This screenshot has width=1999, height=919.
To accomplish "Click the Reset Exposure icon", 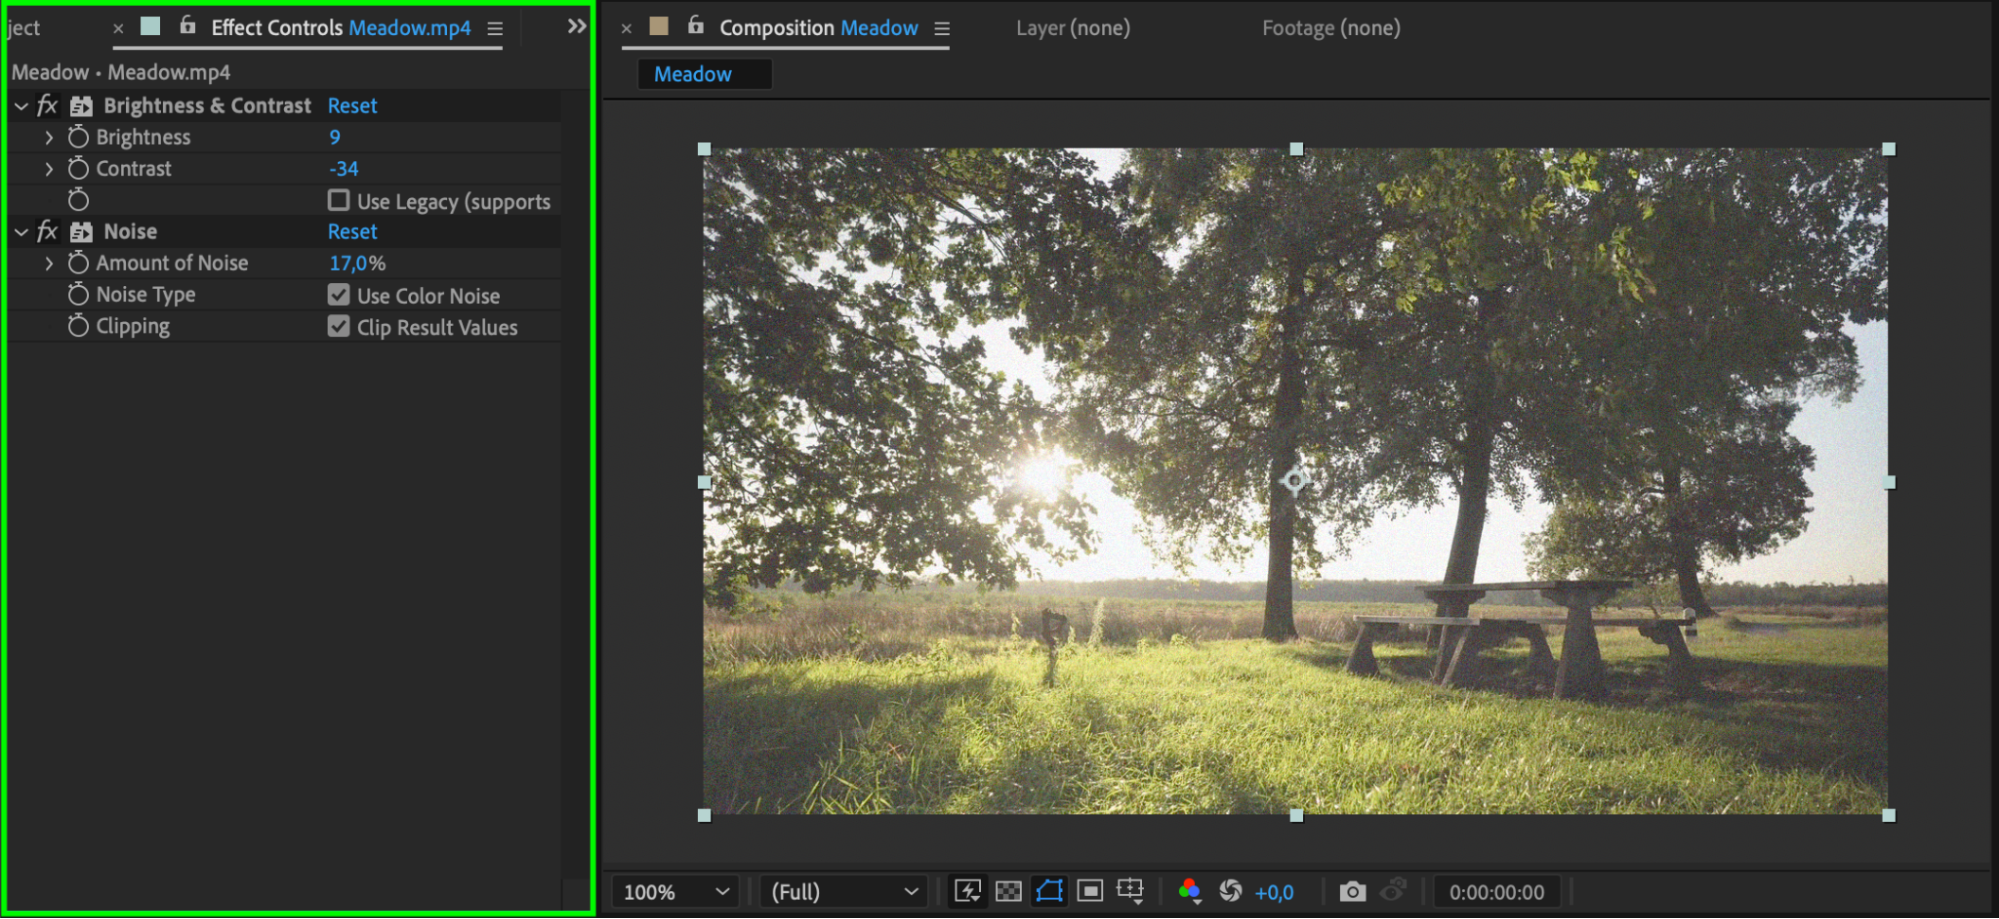I will point(1231,891).
